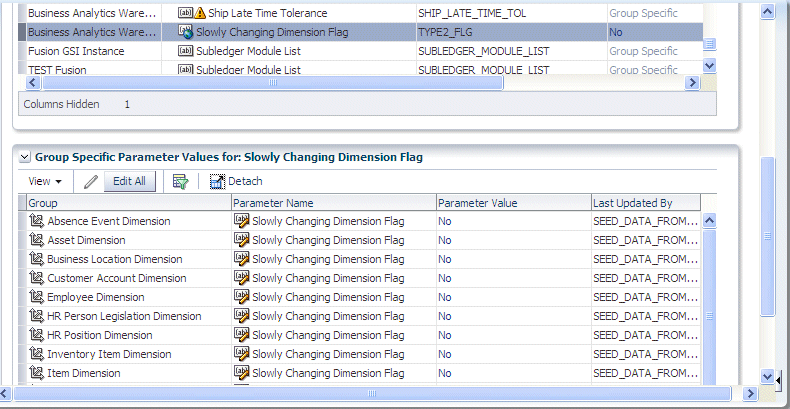Click parameter icon in Customer Account Dimension row

point(242,278)
